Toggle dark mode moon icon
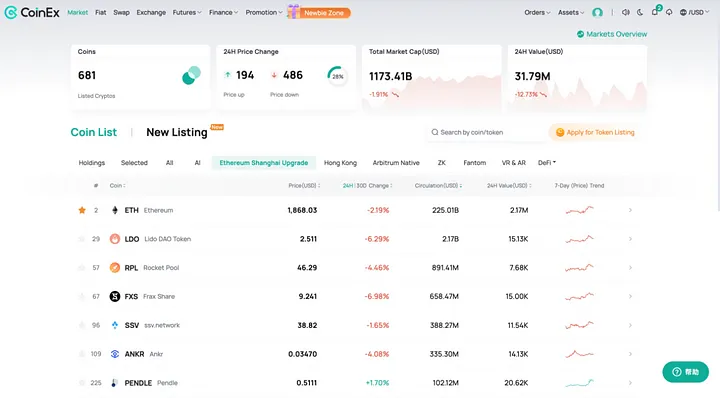The height and width of the screenshot is (398, 720). [x=640, y=12]
